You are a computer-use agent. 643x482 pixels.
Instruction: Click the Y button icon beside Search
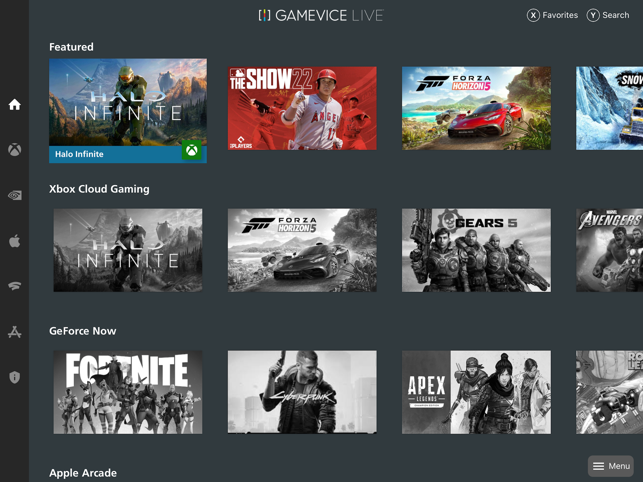[593, 16]
